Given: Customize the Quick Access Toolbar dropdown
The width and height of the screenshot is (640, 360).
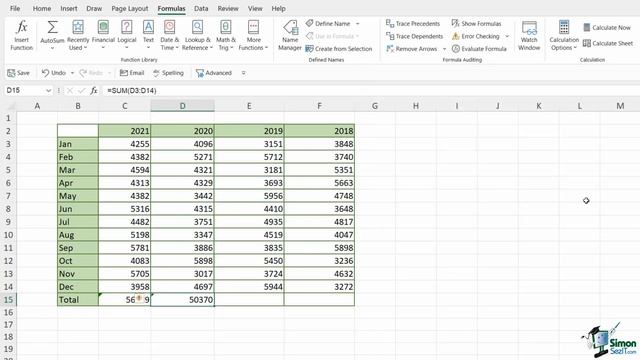Looking at the screenshot, I should (243, 73).
